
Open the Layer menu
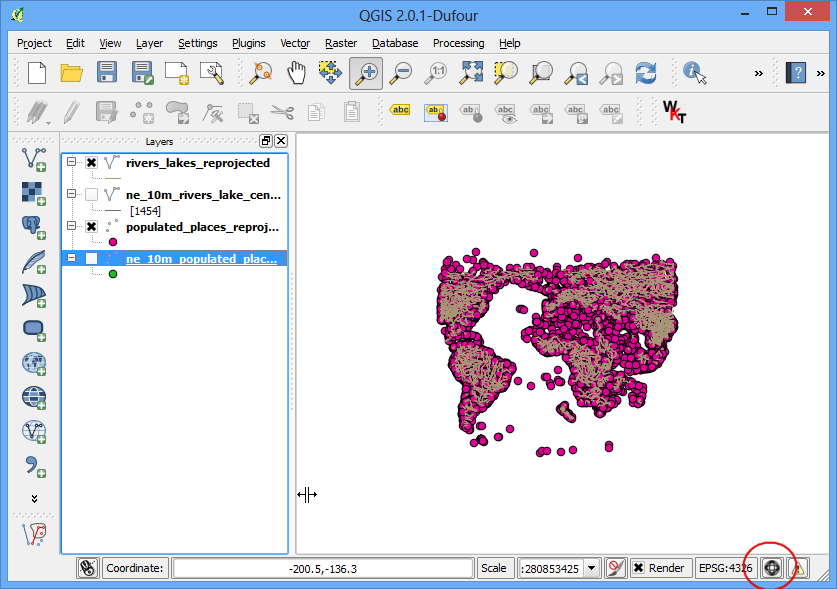pos(149,43)
